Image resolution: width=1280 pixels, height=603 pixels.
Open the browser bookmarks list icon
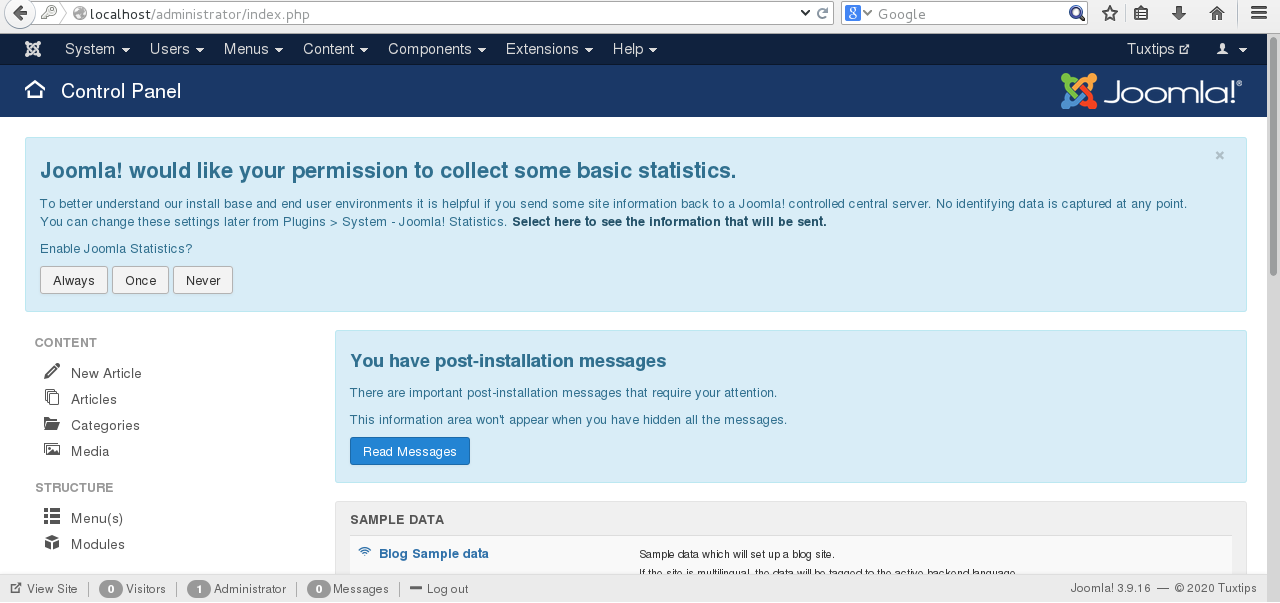coord(1141,13)
